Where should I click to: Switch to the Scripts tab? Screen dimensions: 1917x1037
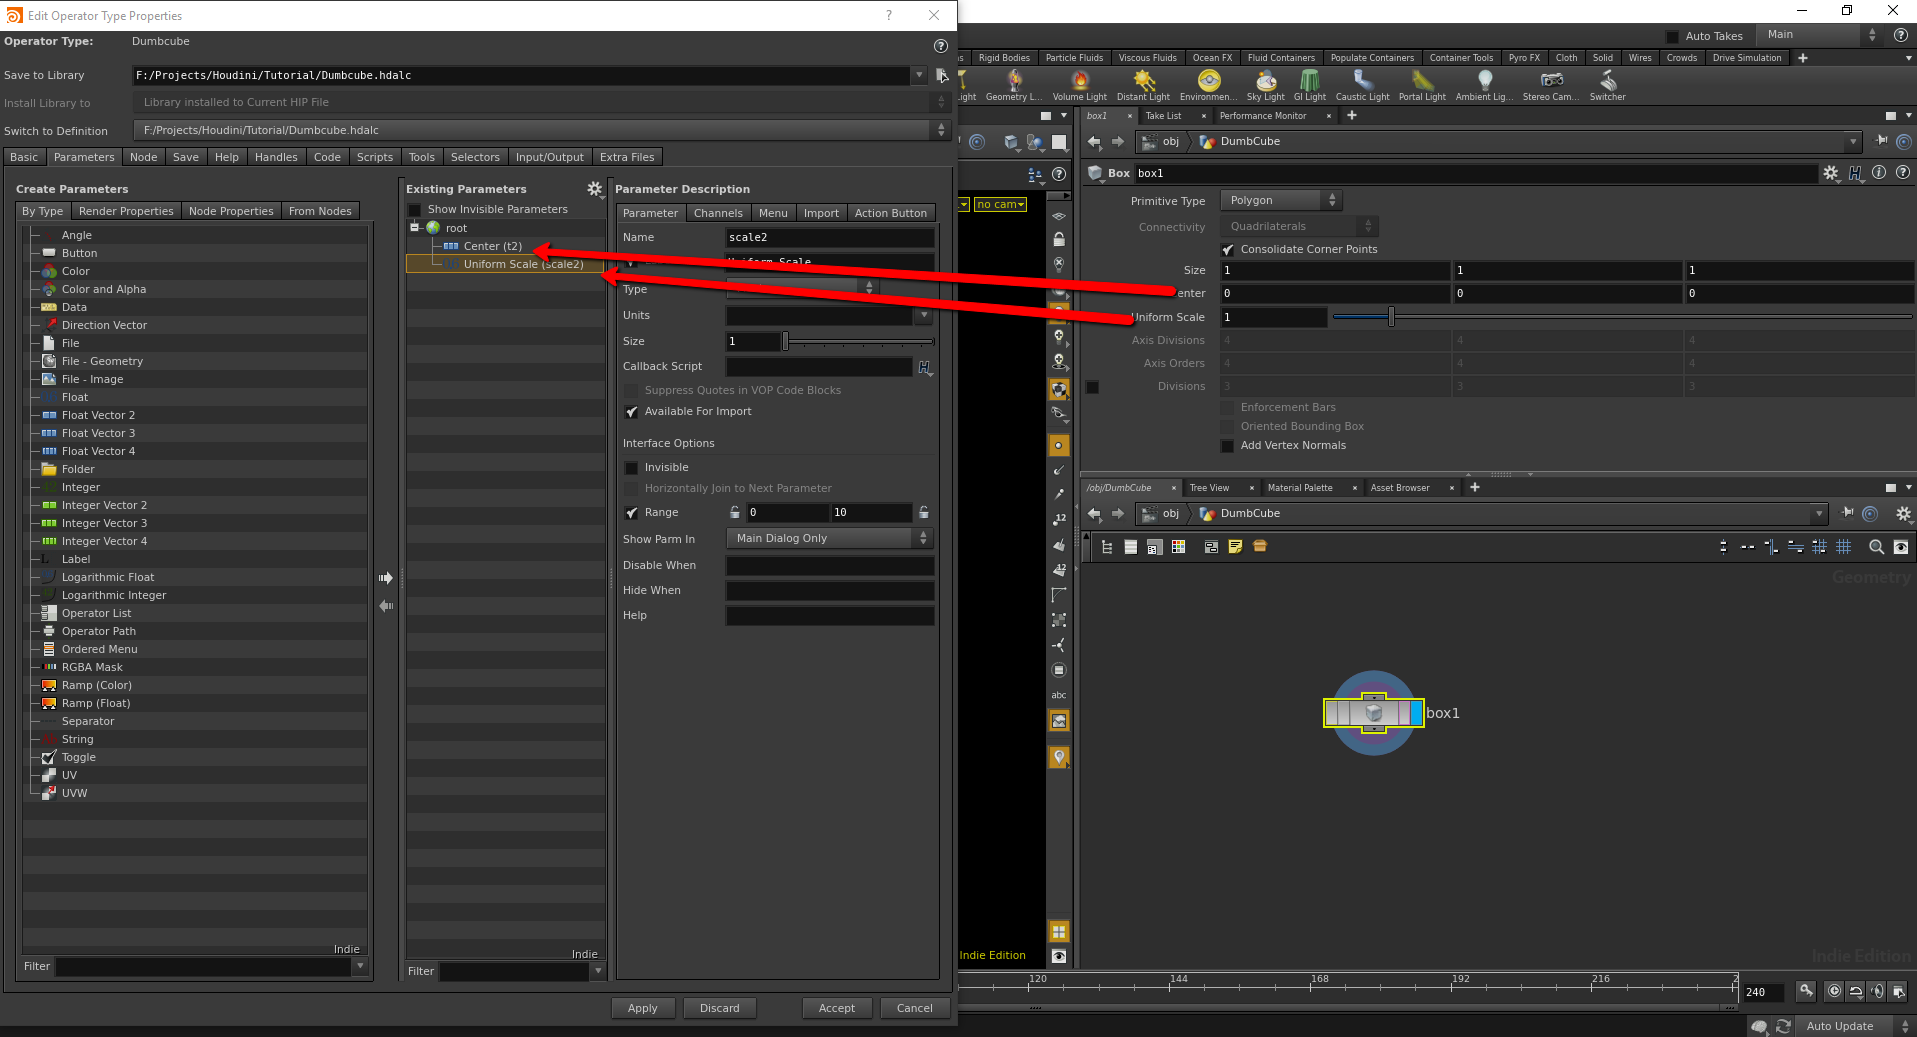pyautogui.click(x=375, y=157)
